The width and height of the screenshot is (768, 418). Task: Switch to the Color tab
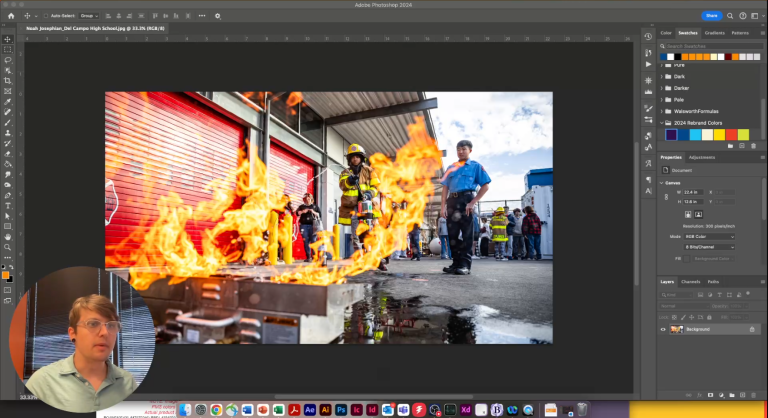pos(666,33)
